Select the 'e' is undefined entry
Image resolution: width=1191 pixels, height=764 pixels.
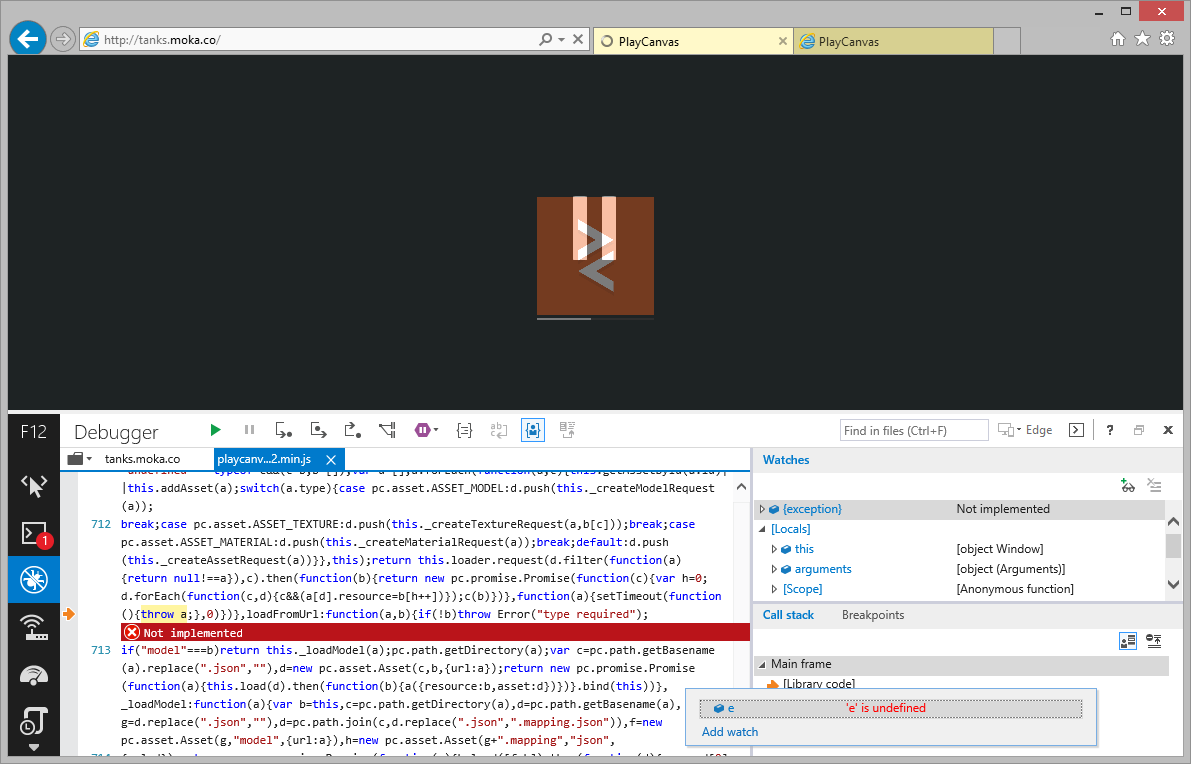890,708
